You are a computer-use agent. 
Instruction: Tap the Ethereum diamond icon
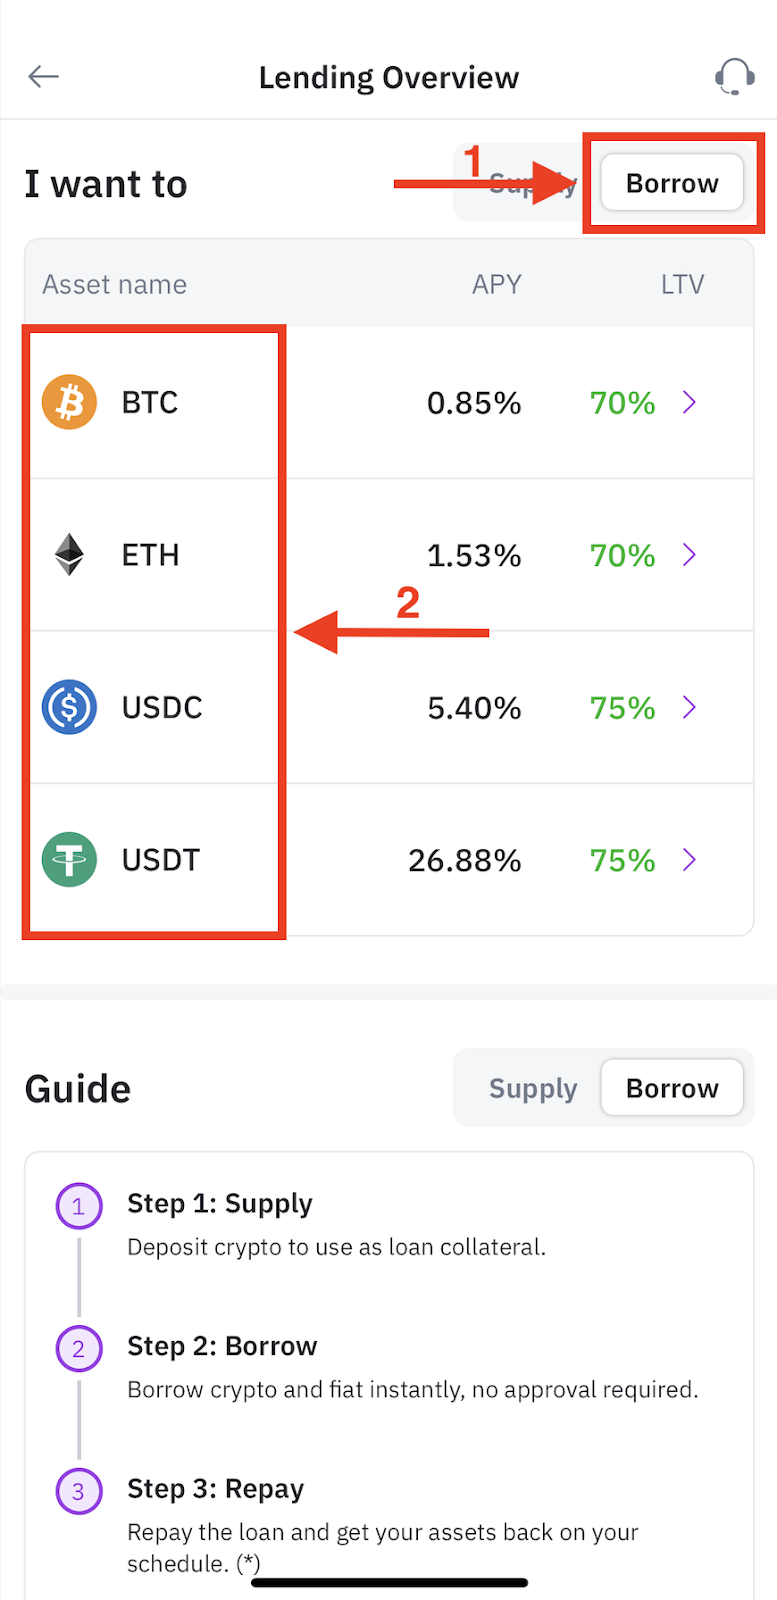[69, 555]
